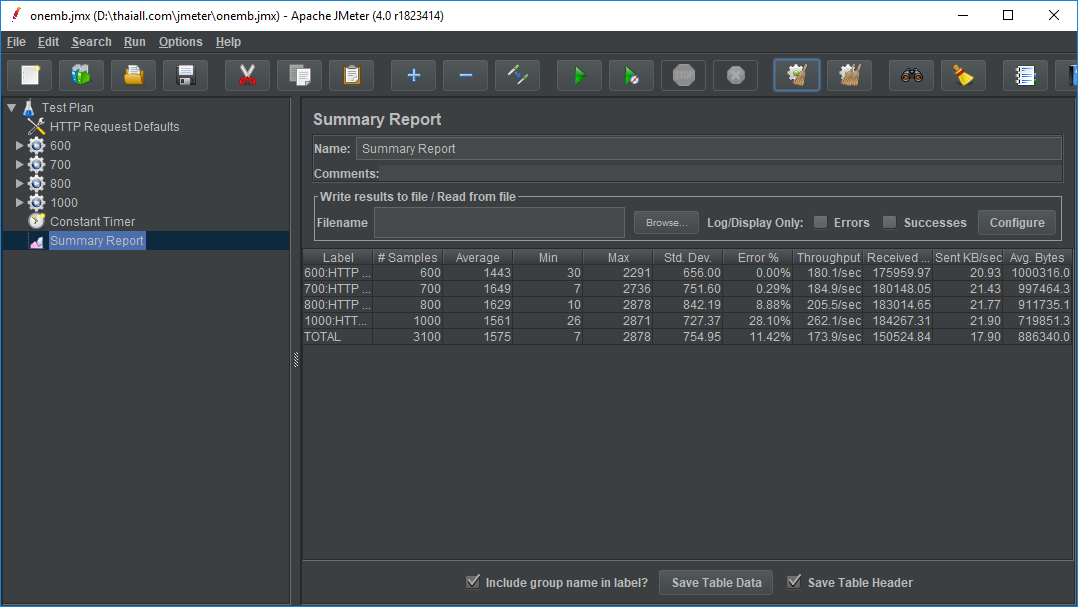
Task: Click the Search binoculars icon
Action: pyautogui.click(x=911, y=75)
